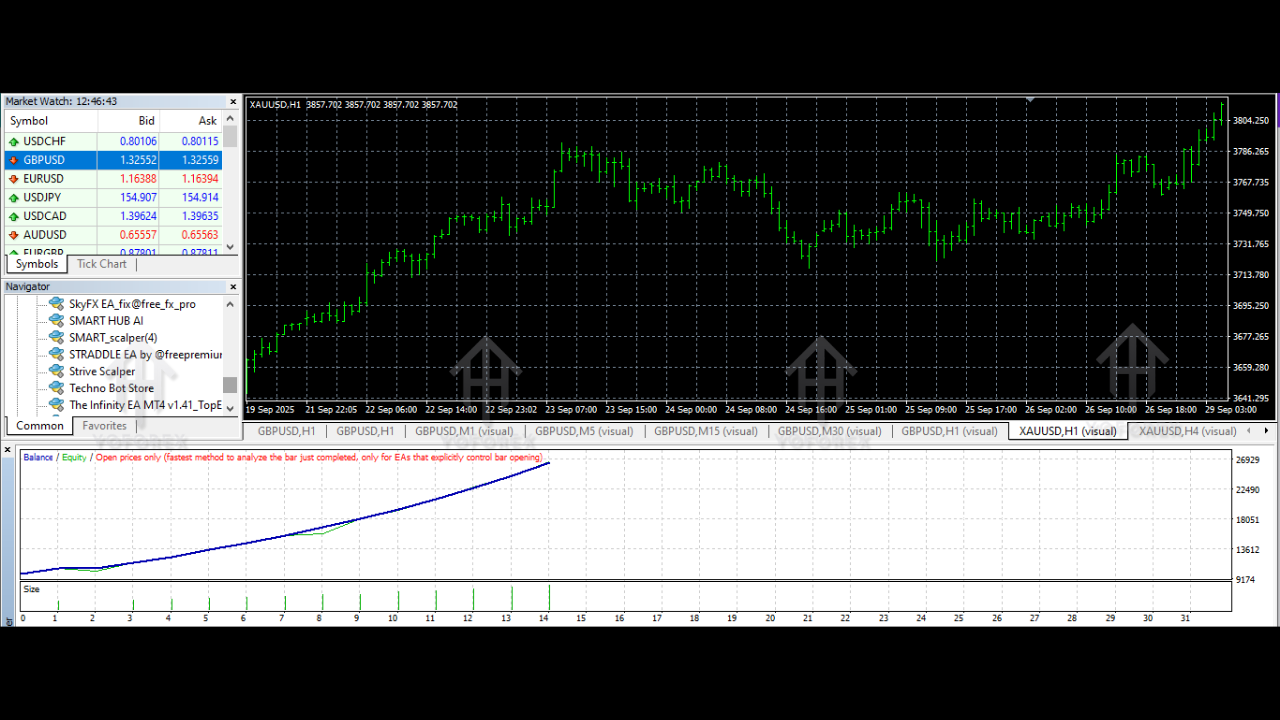Open the Favorites tab in Navigator
This screenshot has height=720, width=1280.
point(104,426)
